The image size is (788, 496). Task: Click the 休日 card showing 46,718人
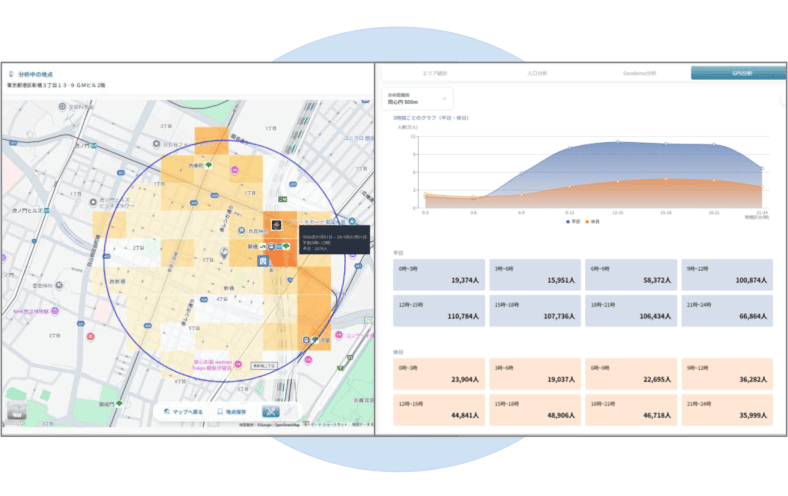point(631,410)
